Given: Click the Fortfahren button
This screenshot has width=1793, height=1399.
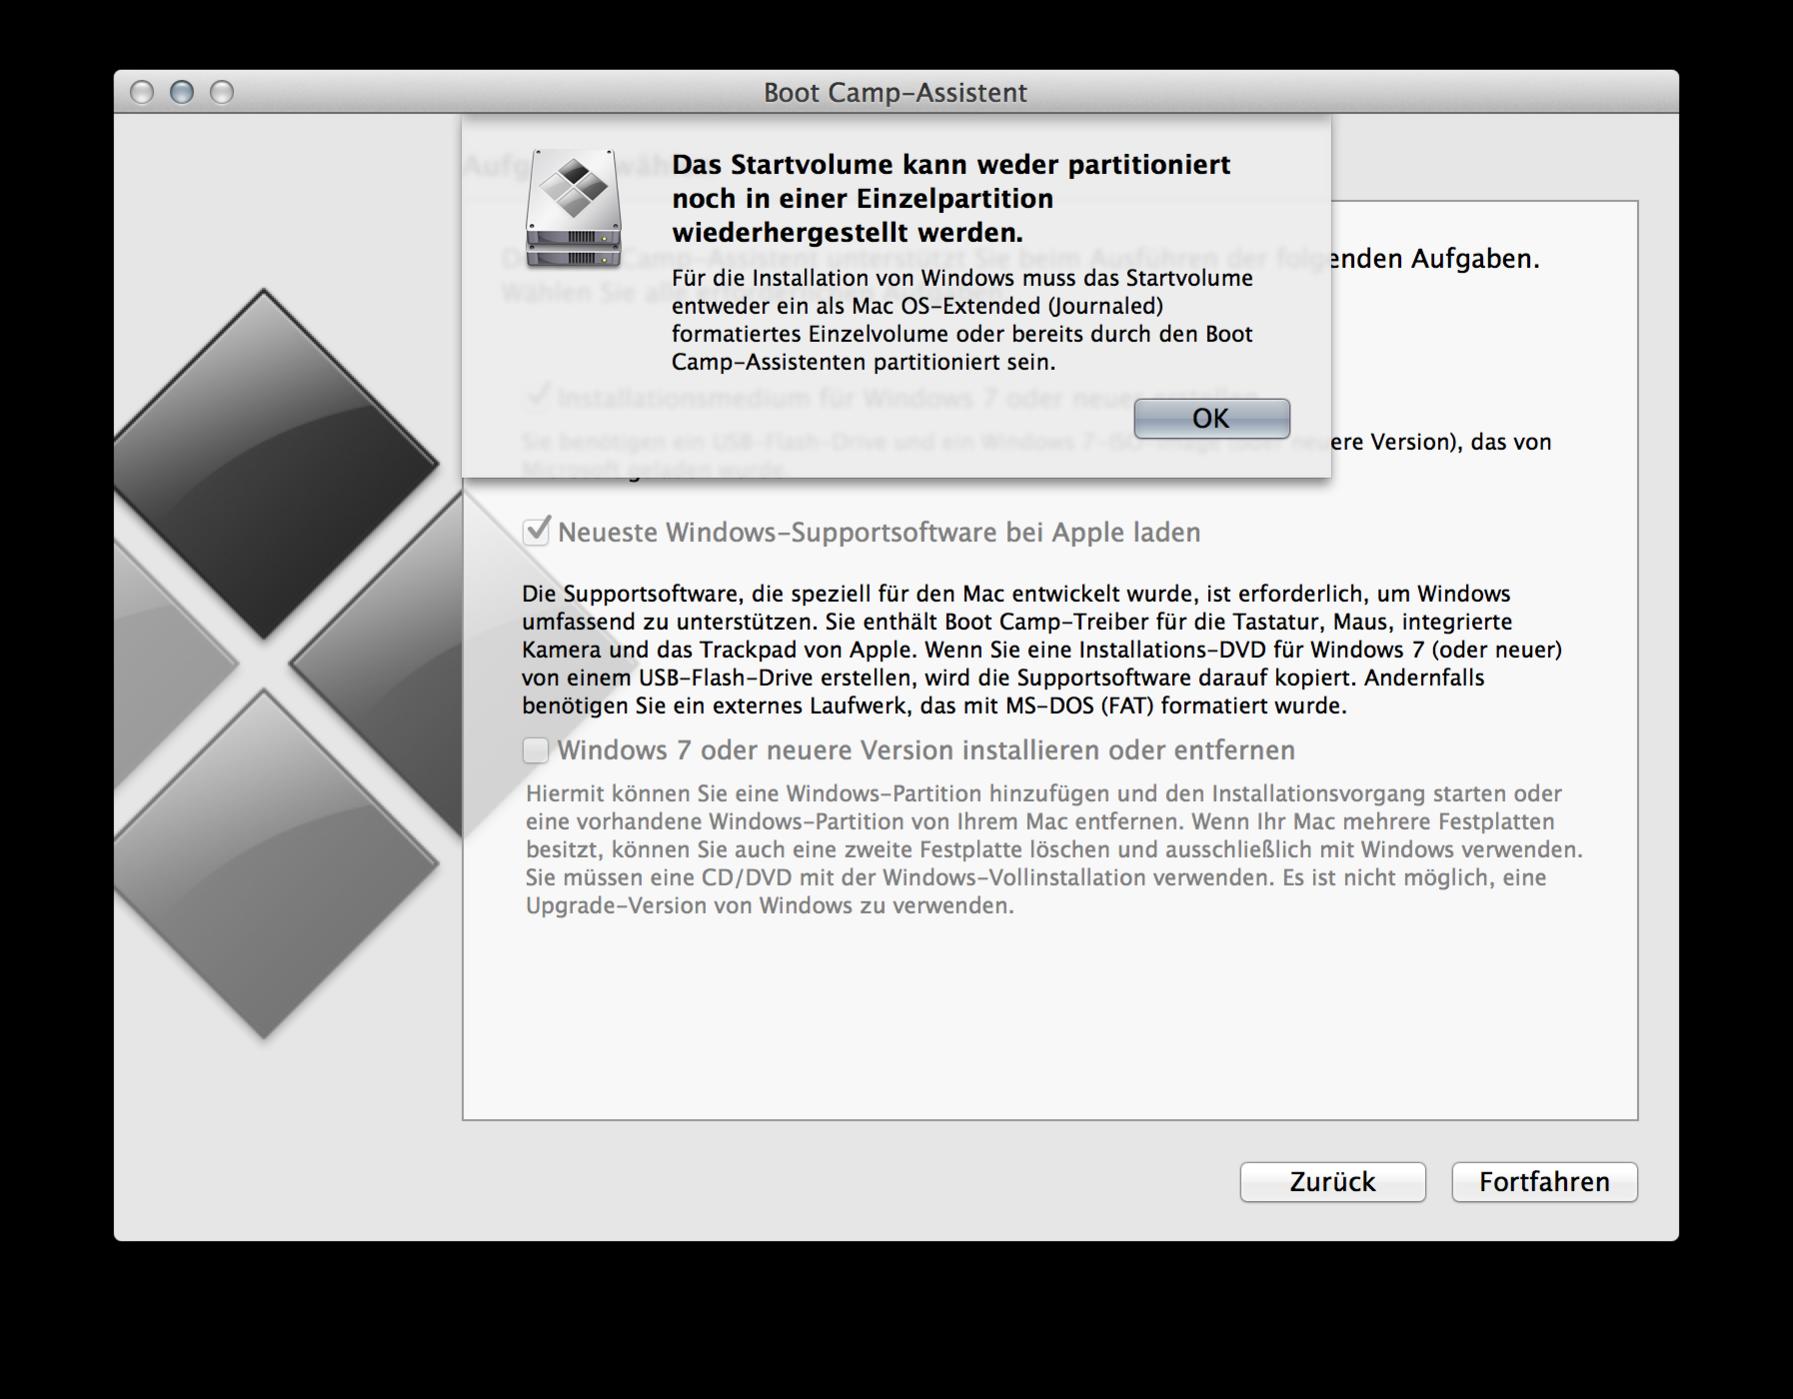Looking at the screenshot, I should (x=1544, y=1182).
